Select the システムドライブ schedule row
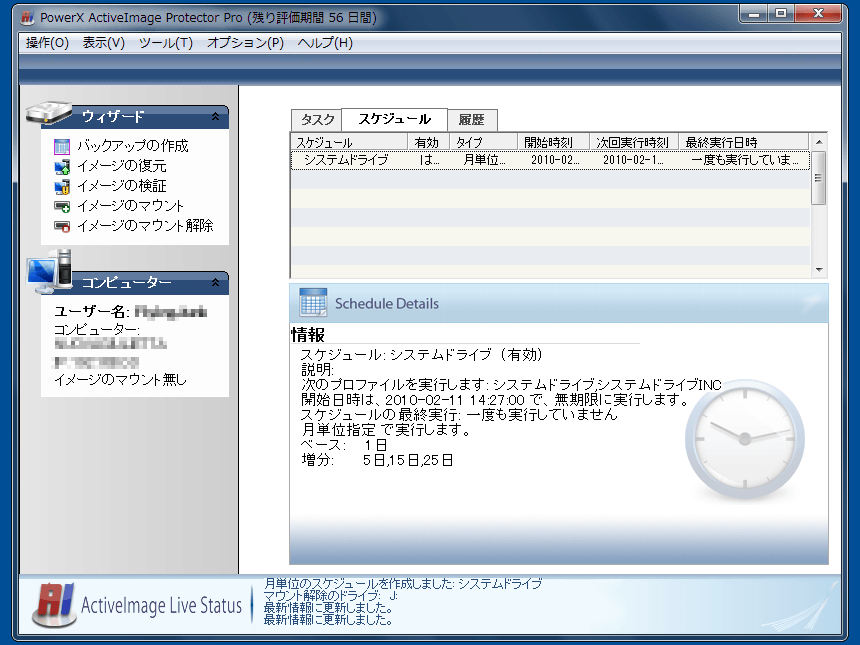The image size is (860, 645). (x=550, y=160)
